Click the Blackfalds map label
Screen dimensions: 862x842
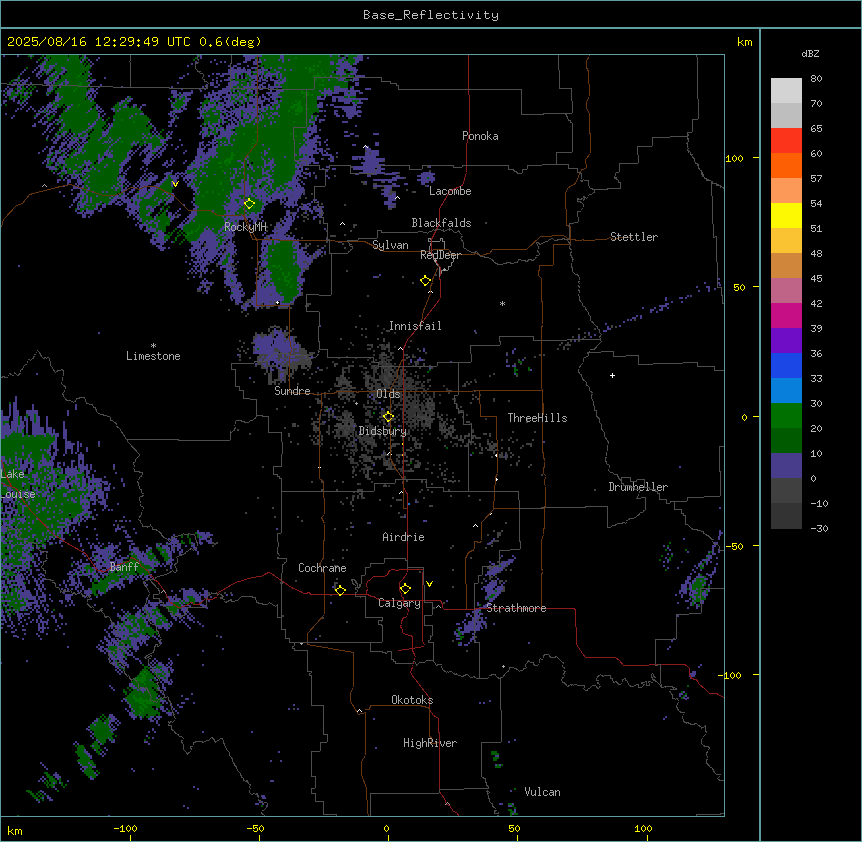coord(441,223)
